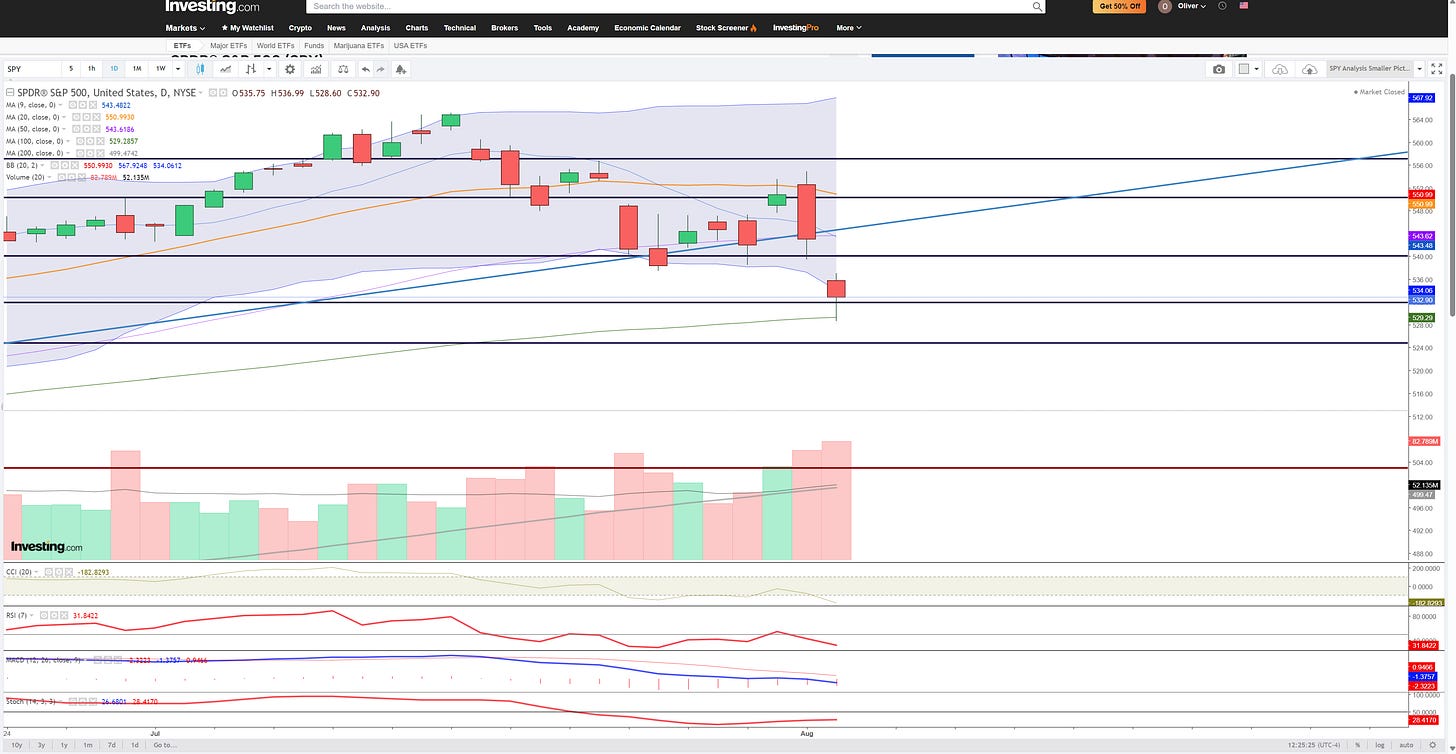Select the Marijuana ETFs tab
Image resolution: width=1456 pixels, height=754 pixels.
point(361,46)
